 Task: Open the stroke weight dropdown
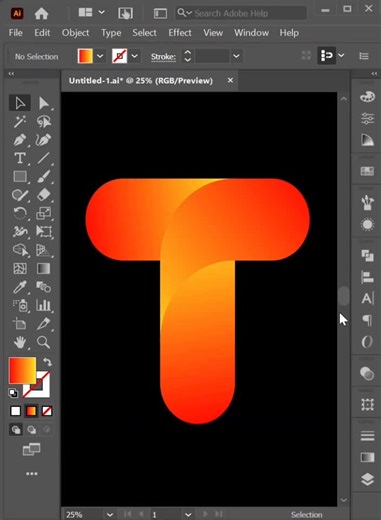click(236, 56)
